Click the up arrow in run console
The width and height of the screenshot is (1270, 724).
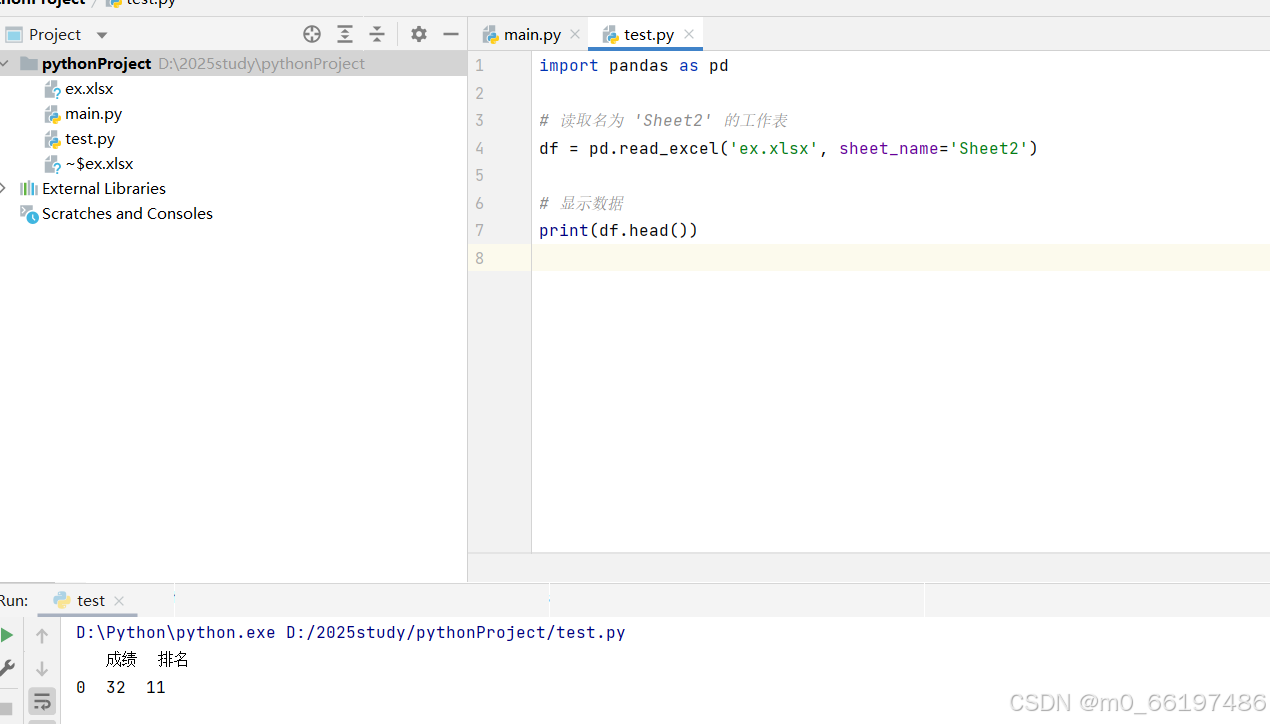coord(41,634)
